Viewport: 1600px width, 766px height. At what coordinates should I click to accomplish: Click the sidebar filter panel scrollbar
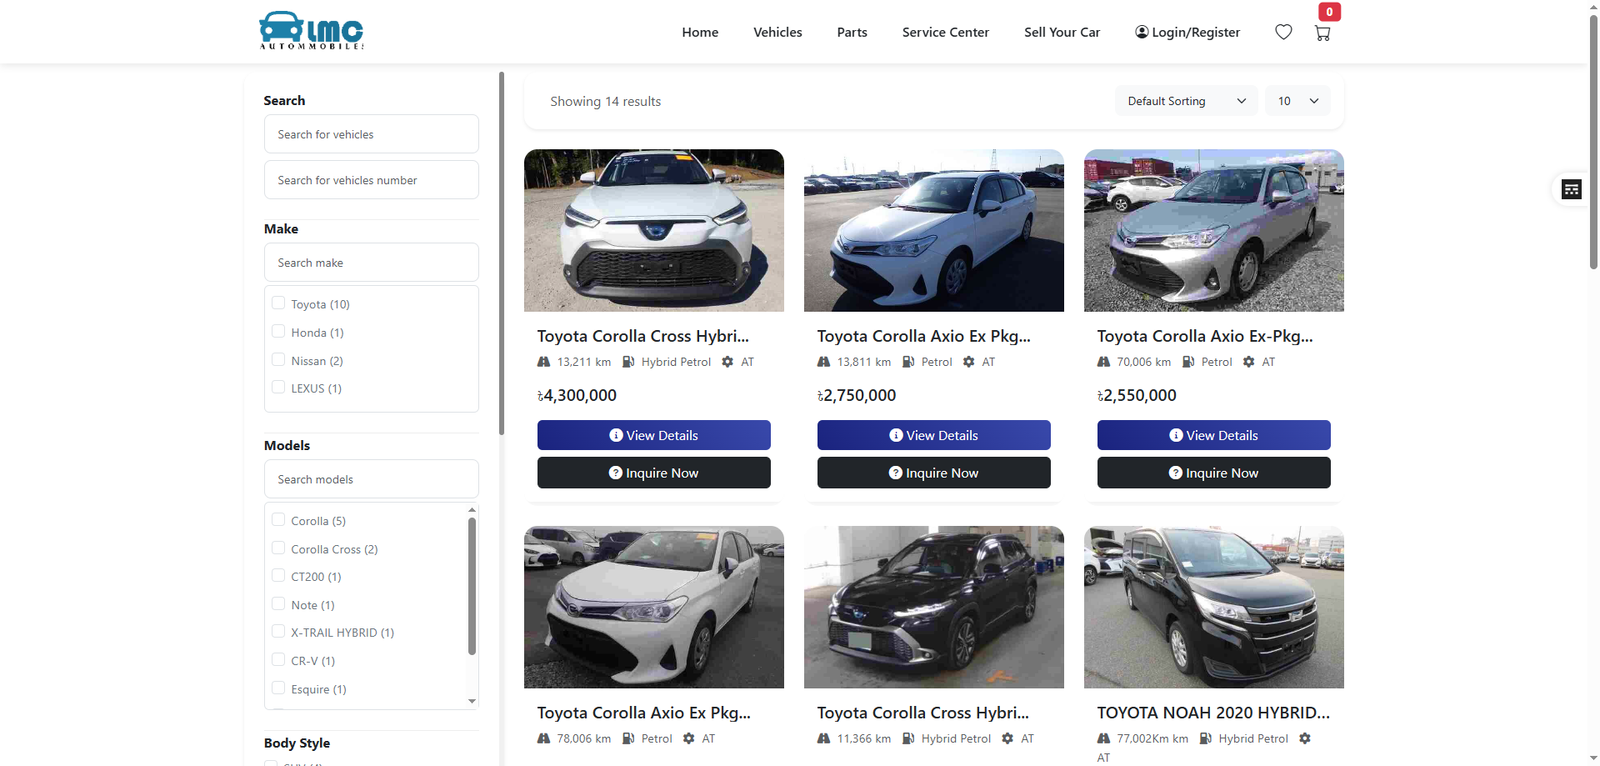501,253
